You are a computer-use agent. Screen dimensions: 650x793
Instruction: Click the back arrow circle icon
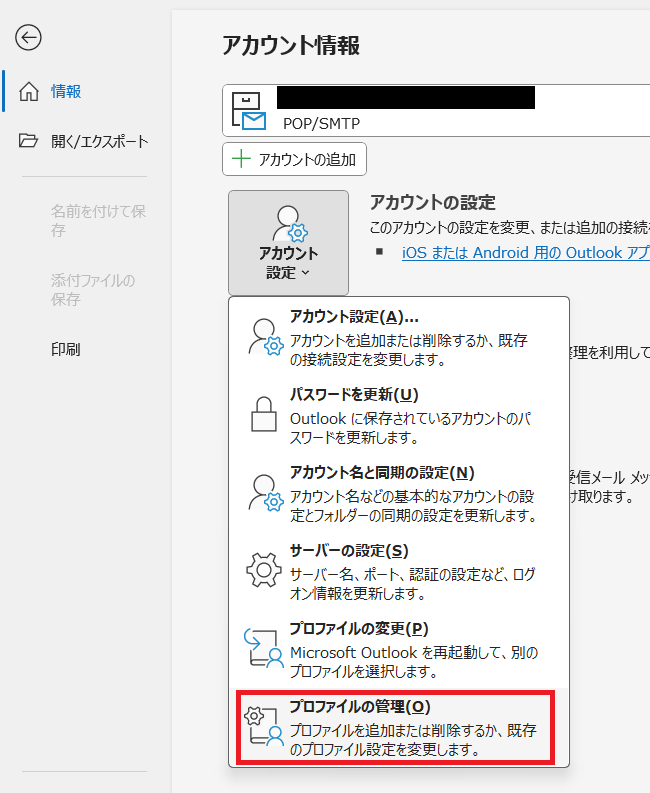(28, 38)
